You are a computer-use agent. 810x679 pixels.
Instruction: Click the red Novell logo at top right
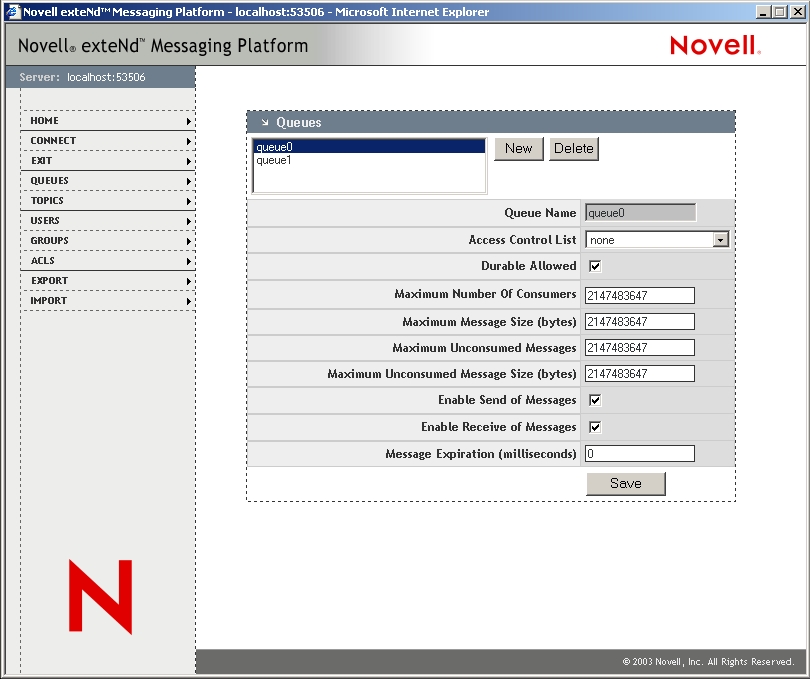[715, 45]
